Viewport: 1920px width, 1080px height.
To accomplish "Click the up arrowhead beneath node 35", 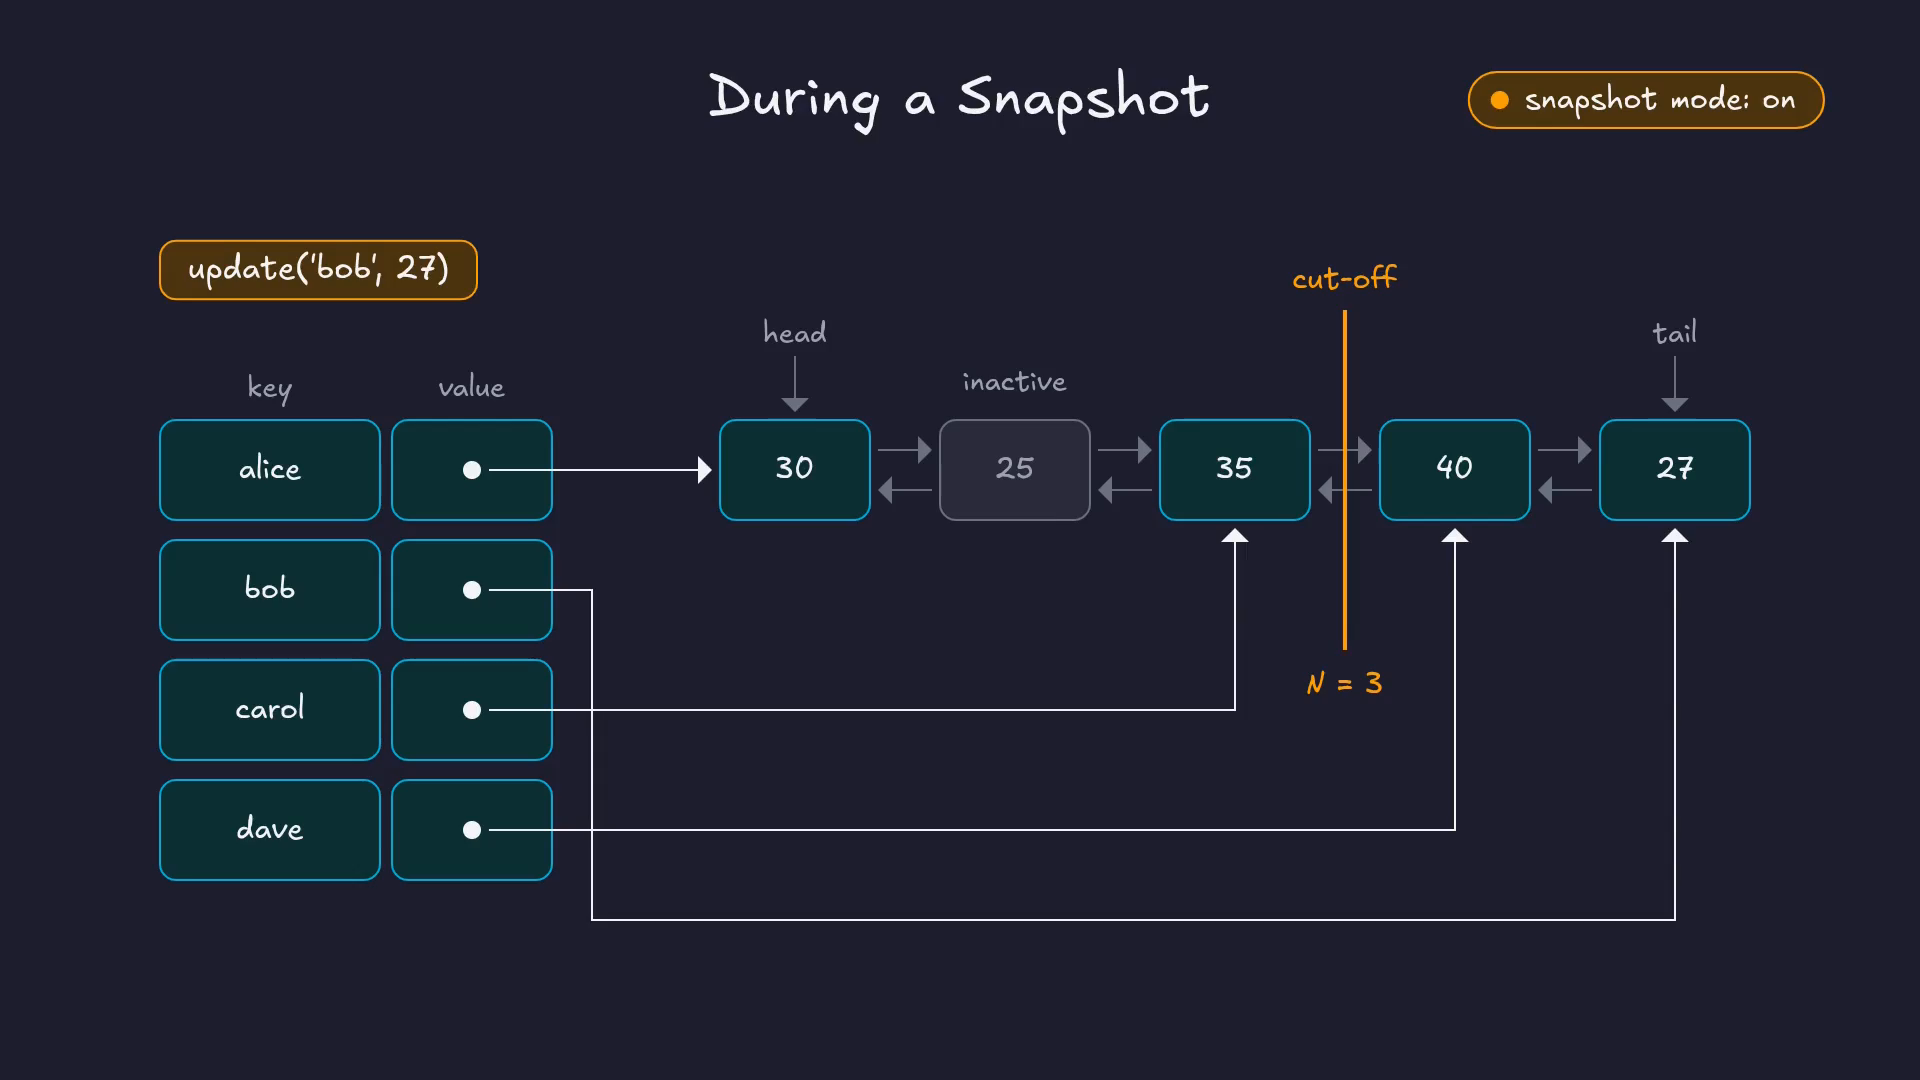I will (x=1235, y=536).
